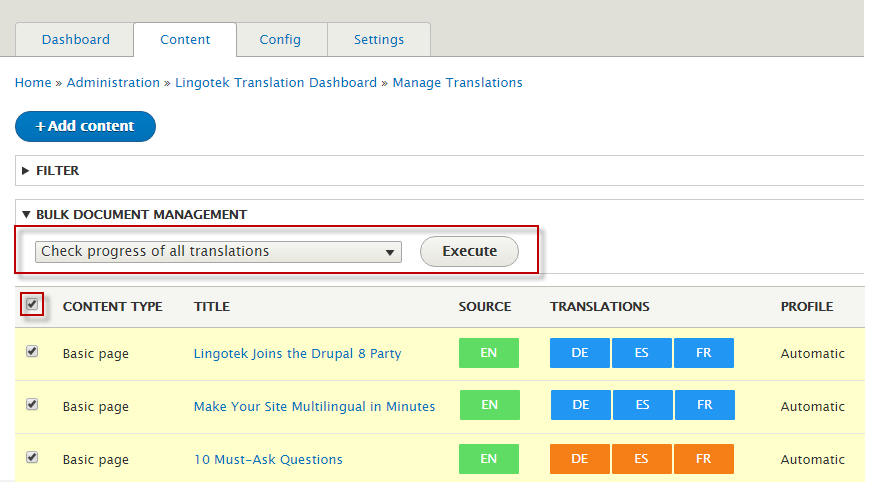
Task: Click the Manage Translations breadcrumb
Action: 457,83
